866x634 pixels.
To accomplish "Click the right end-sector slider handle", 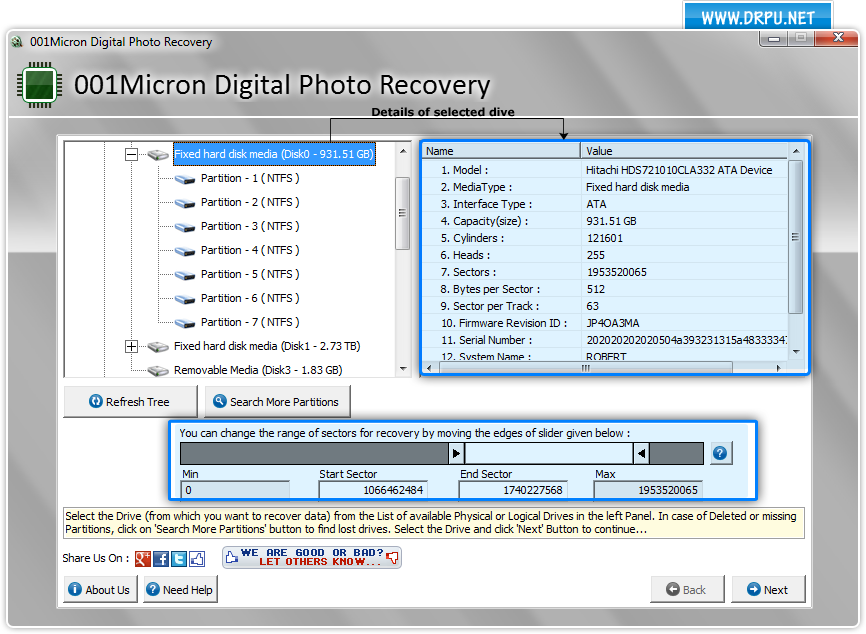I will [x=641, y=453].
